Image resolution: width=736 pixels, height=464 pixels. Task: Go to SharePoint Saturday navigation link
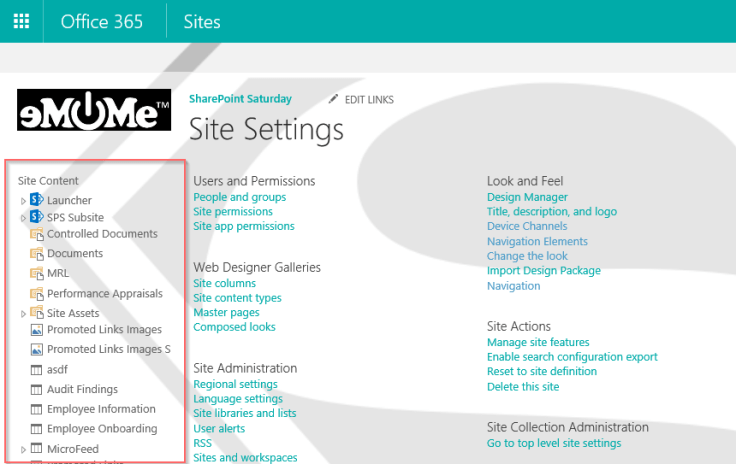tap(240, 99)
